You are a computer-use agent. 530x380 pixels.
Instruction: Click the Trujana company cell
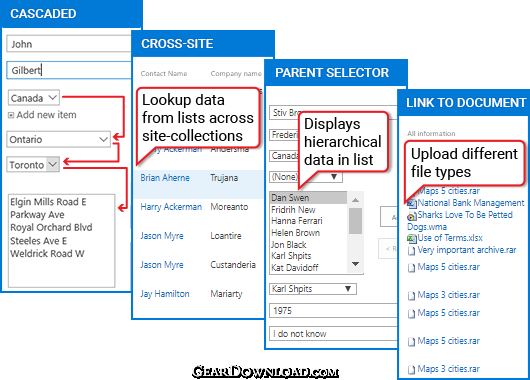(224, 178)
